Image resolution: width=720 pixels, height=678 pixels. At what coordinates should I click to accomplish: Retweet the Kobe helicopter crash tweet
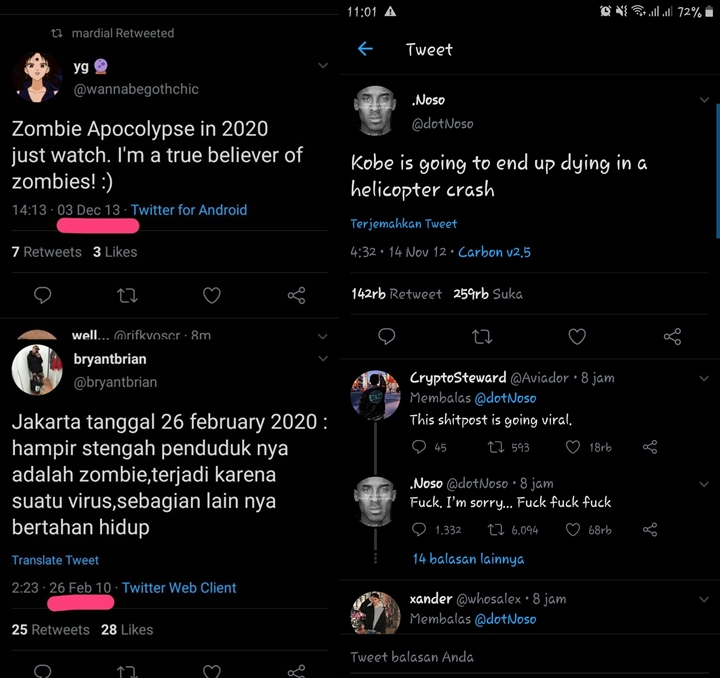click(481, 337)
